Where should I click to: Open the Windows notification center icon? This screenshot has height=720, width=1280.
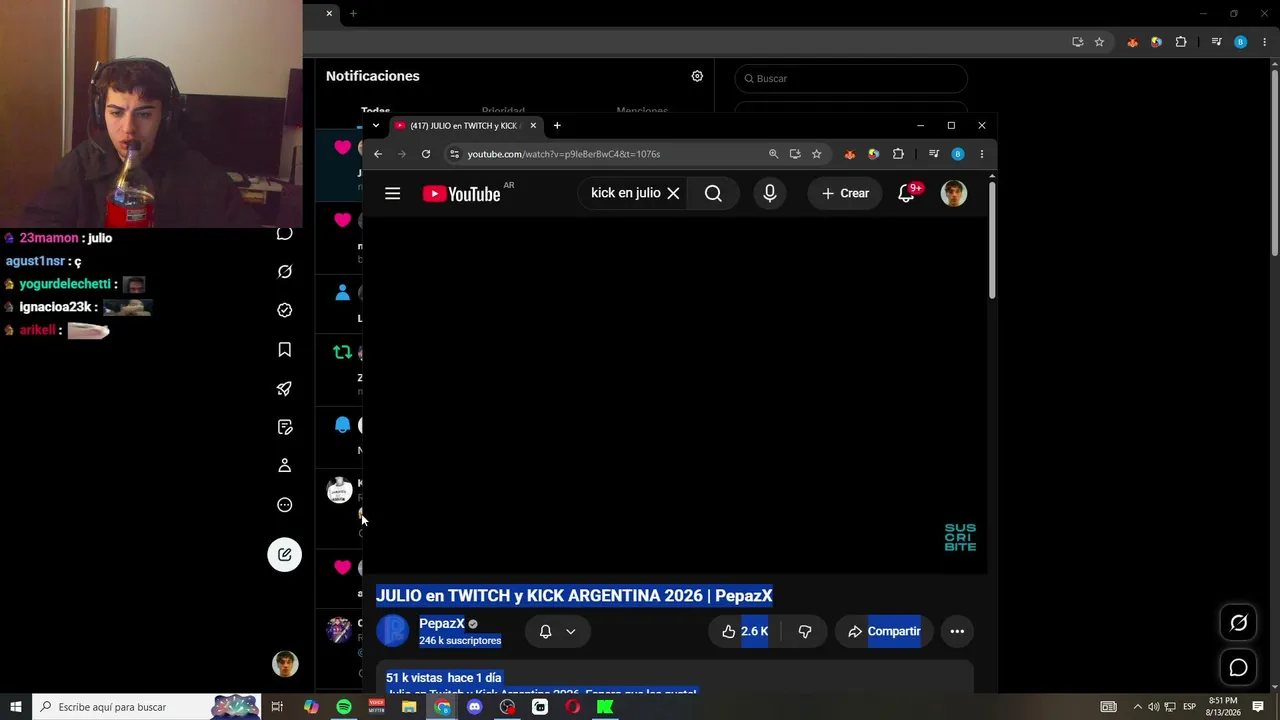pyautogui.click(x=1258, y=707)
